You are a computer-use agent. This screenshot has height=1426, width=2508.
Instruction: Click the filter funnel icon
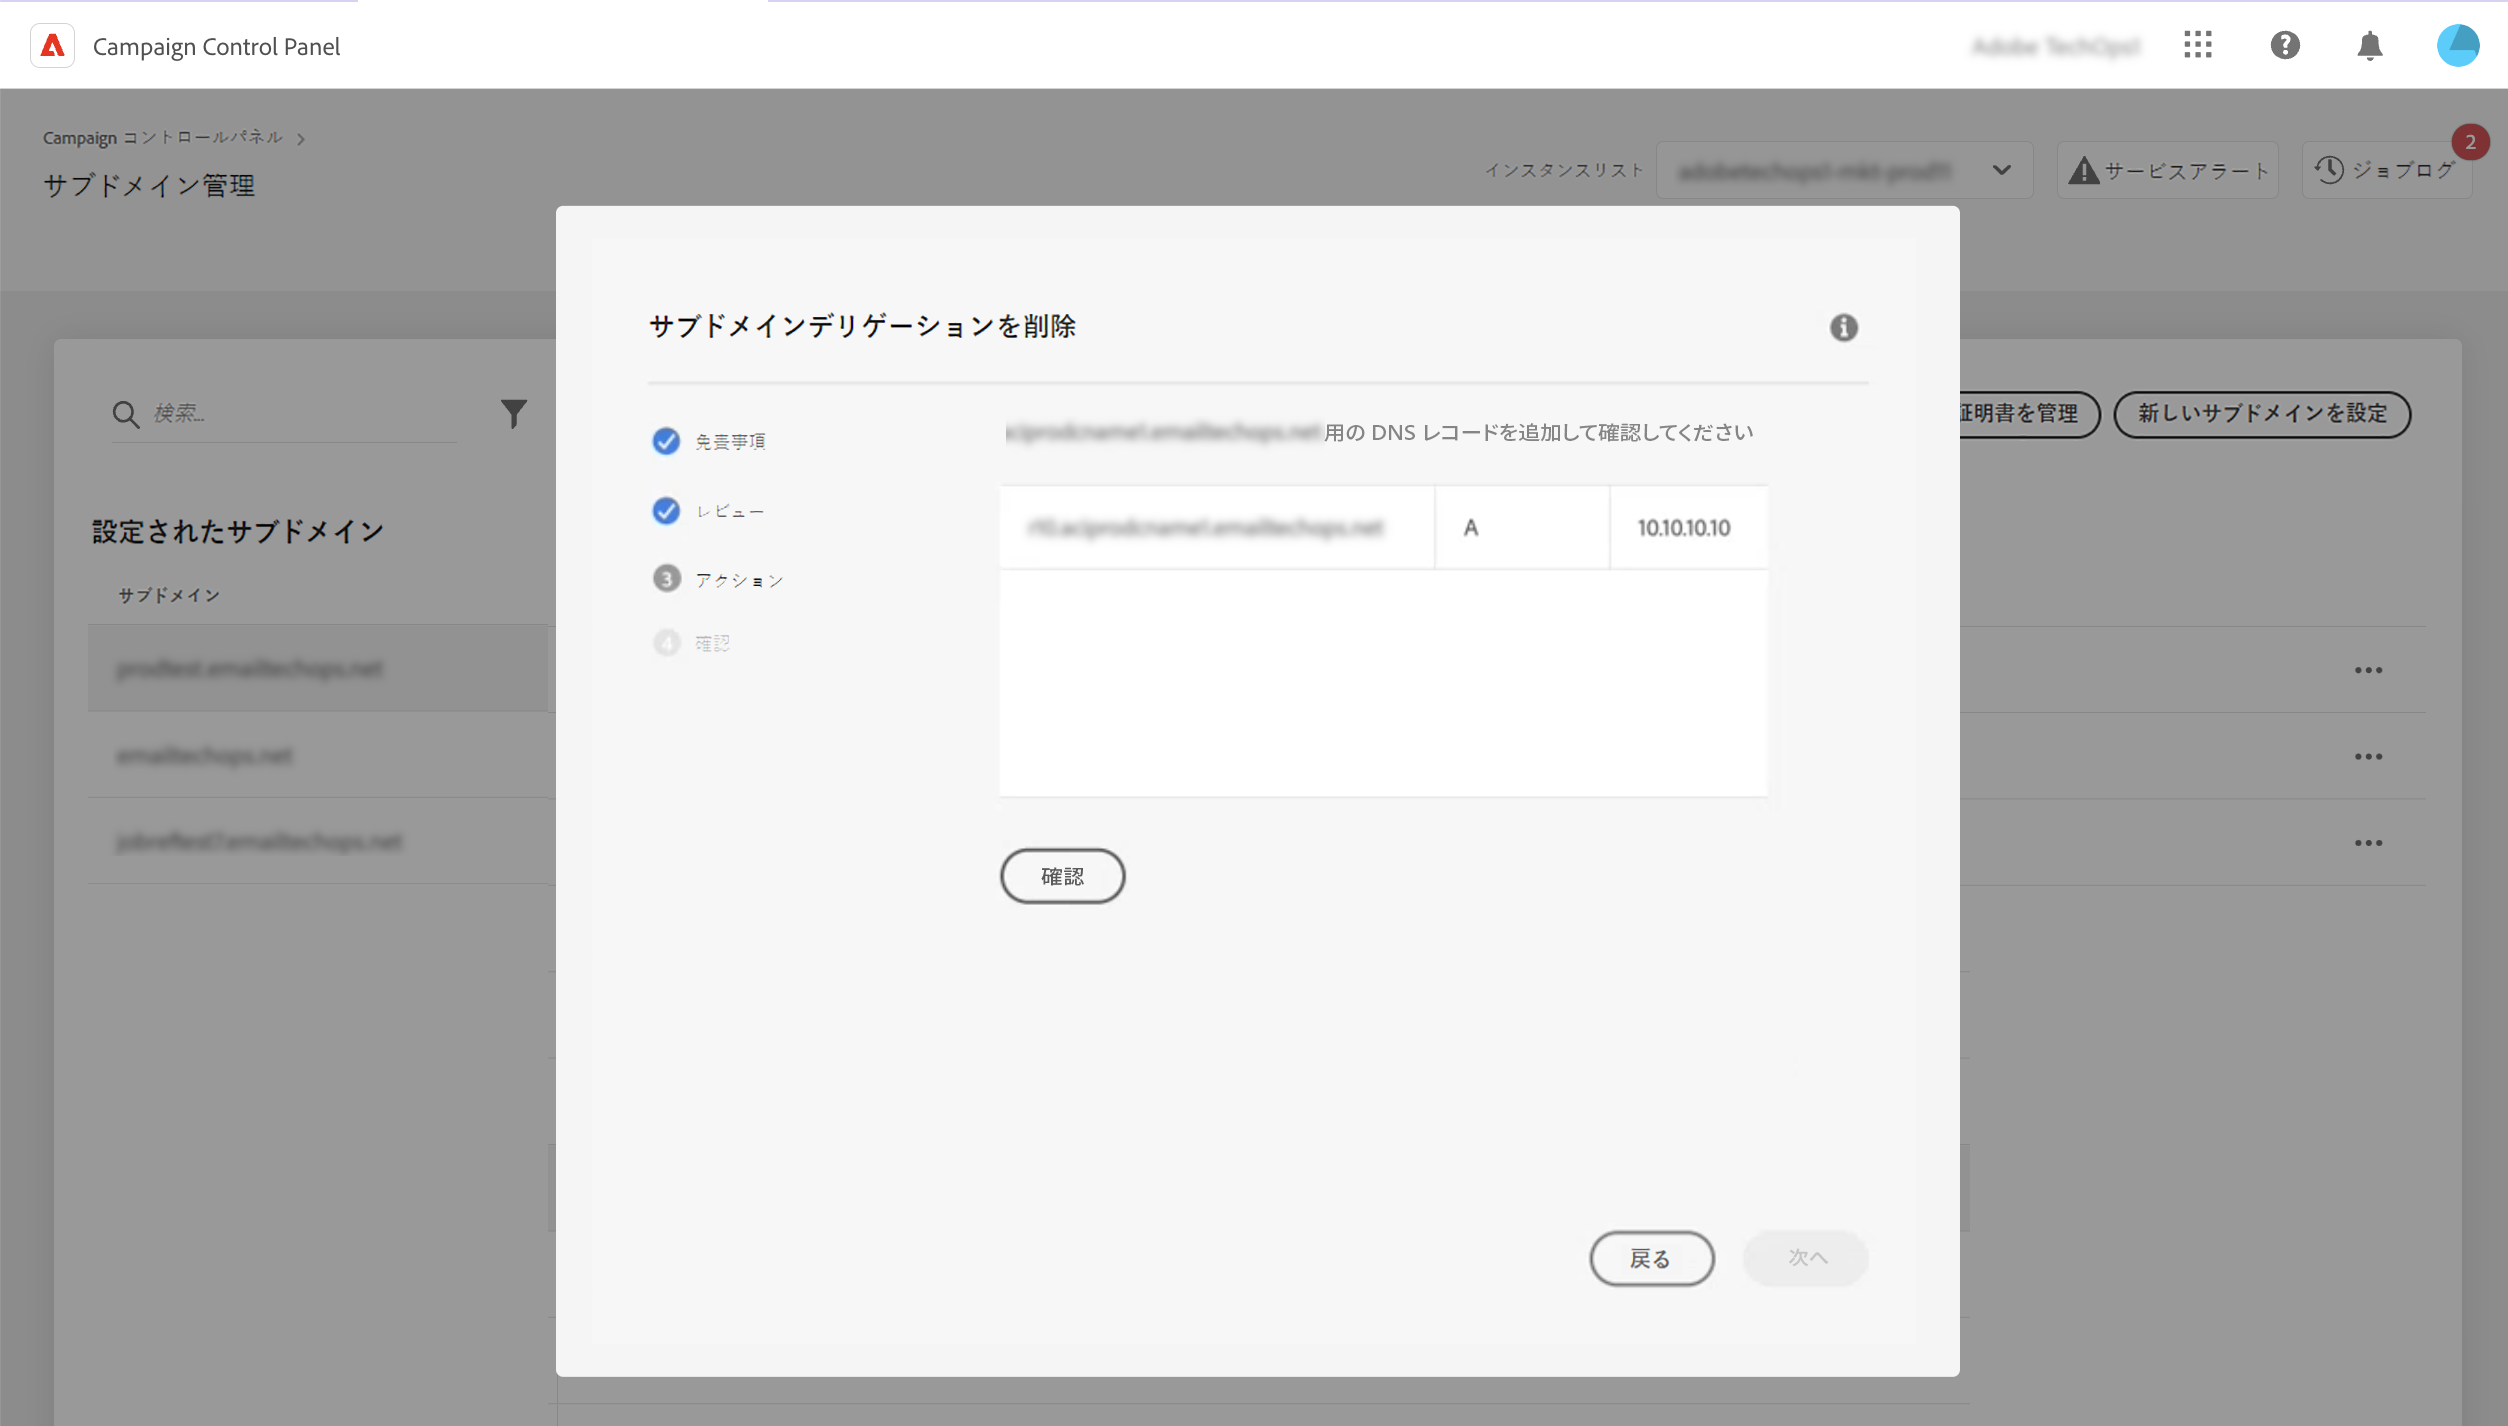[x=513, y=413]
